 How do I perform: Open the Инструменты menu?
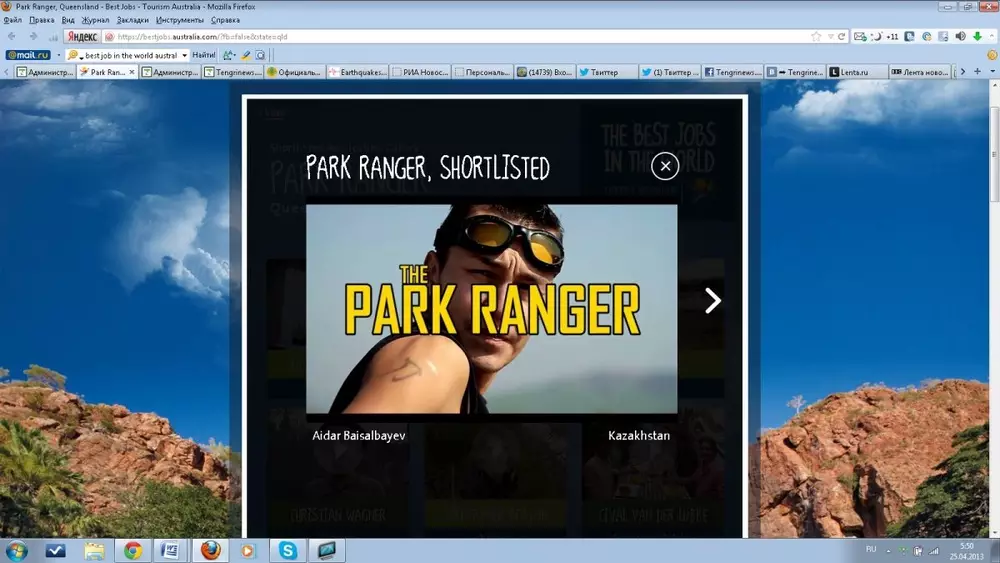click(x=179, y=20)
